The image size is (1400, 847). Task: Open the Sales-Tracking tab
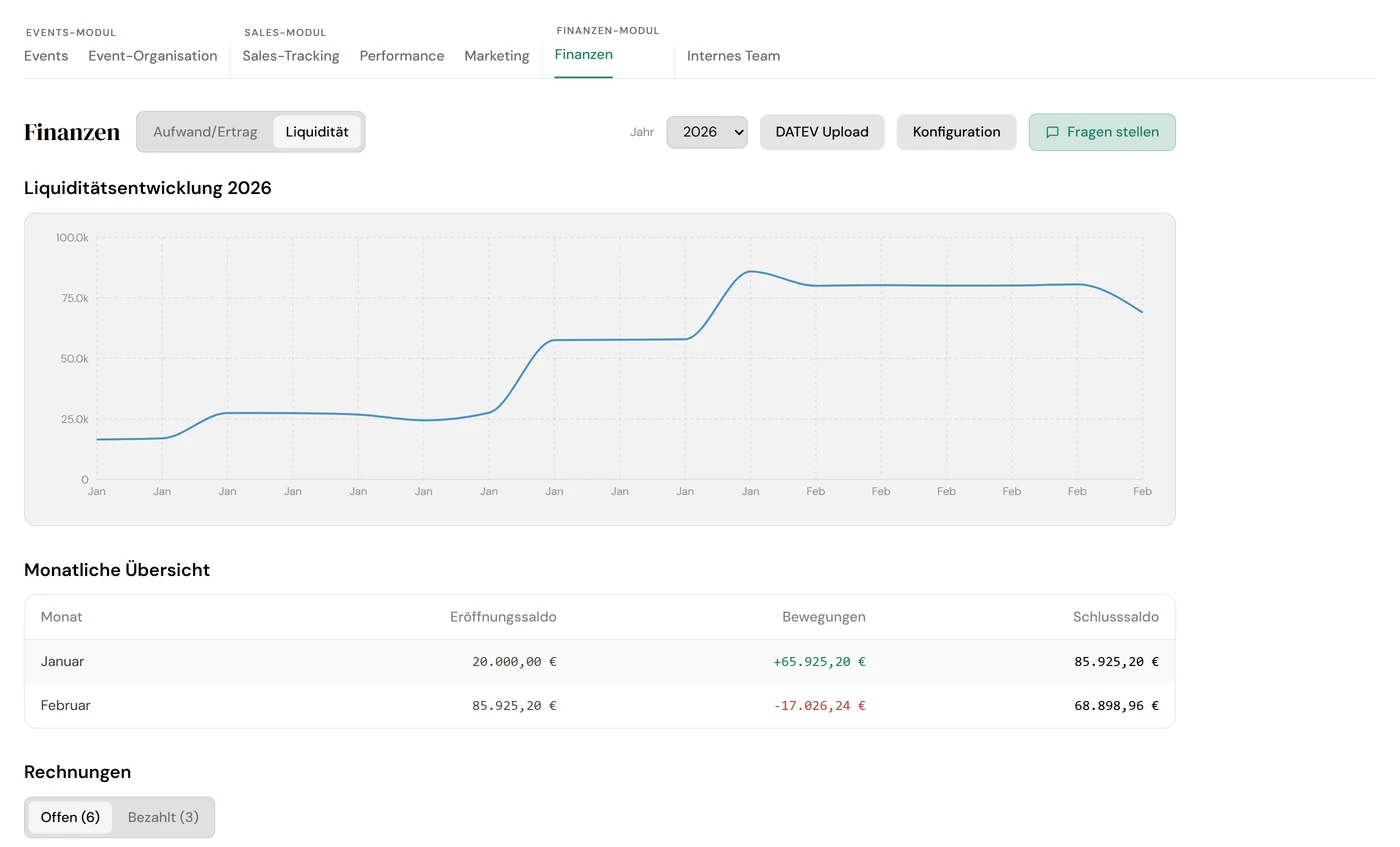click(291, 56)
